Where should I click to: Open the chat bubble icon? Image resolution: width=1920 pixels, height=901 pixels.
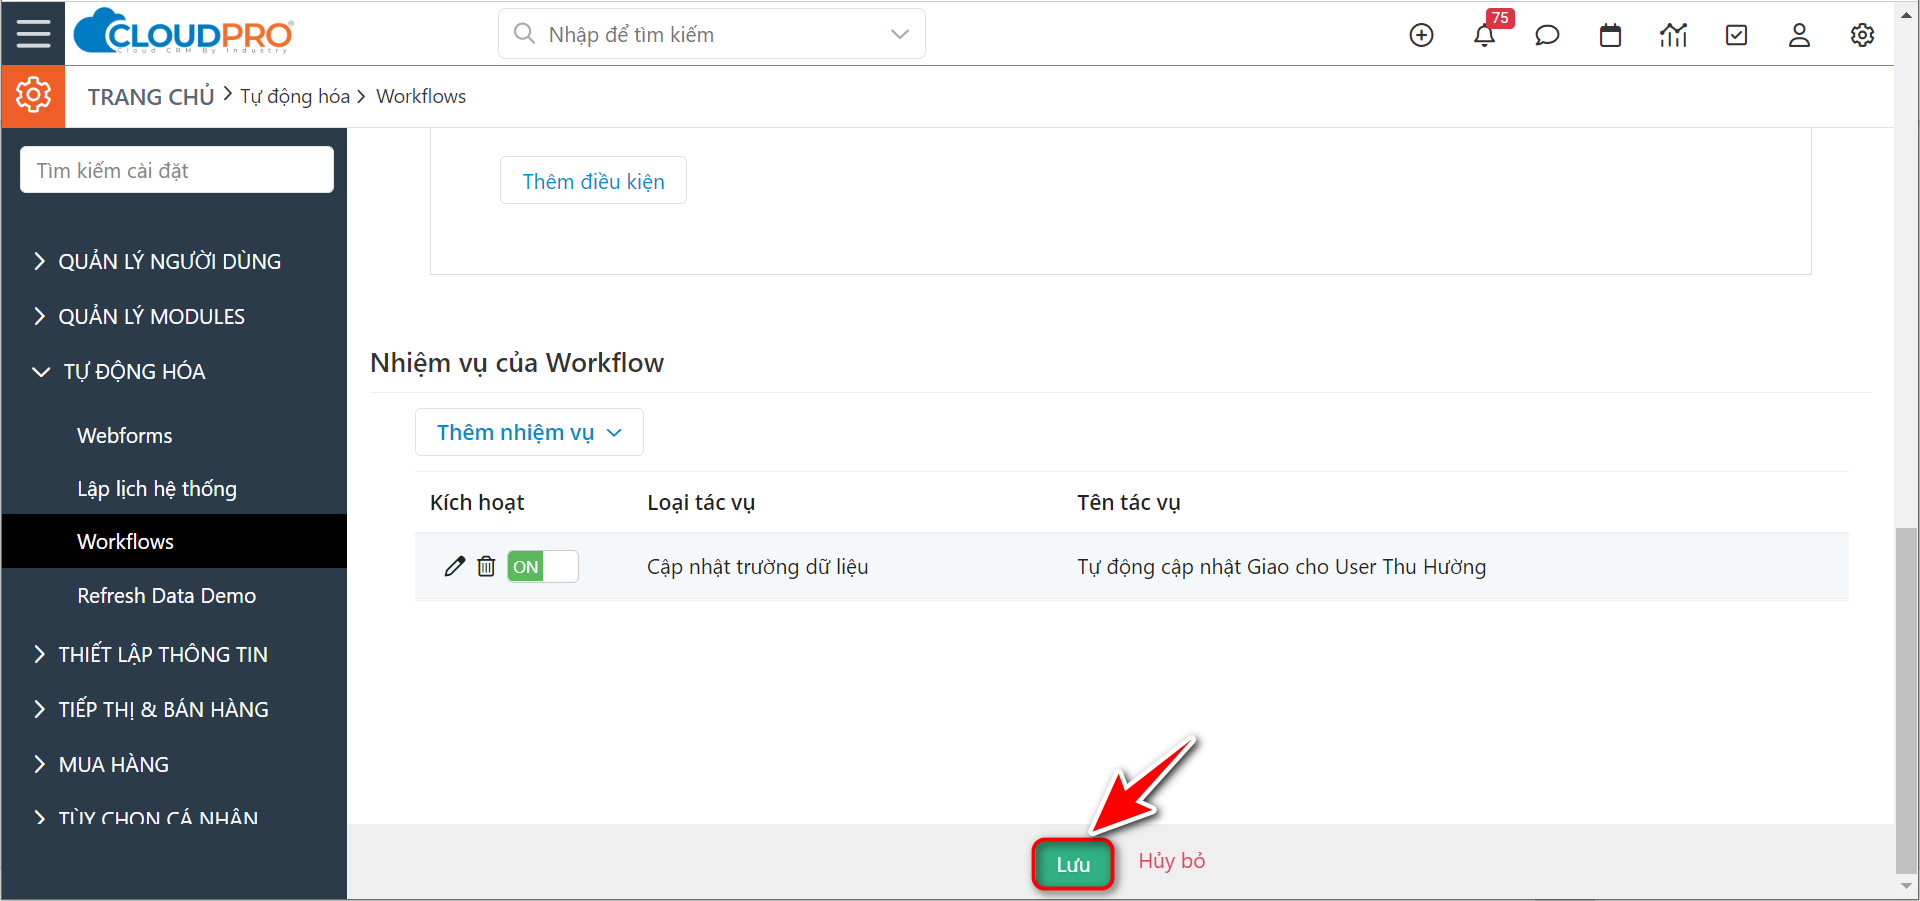pyautogui.click(x=1547, y=35)
